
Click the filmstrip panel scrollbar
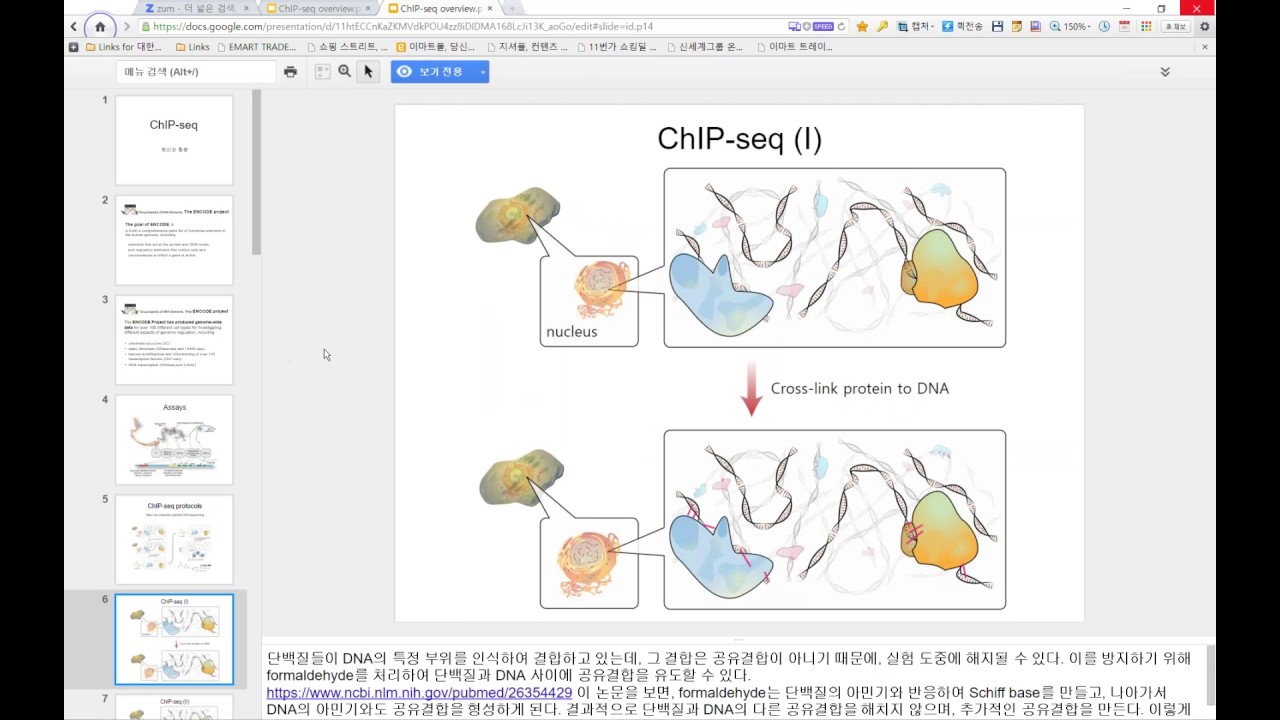pos(256,173)
